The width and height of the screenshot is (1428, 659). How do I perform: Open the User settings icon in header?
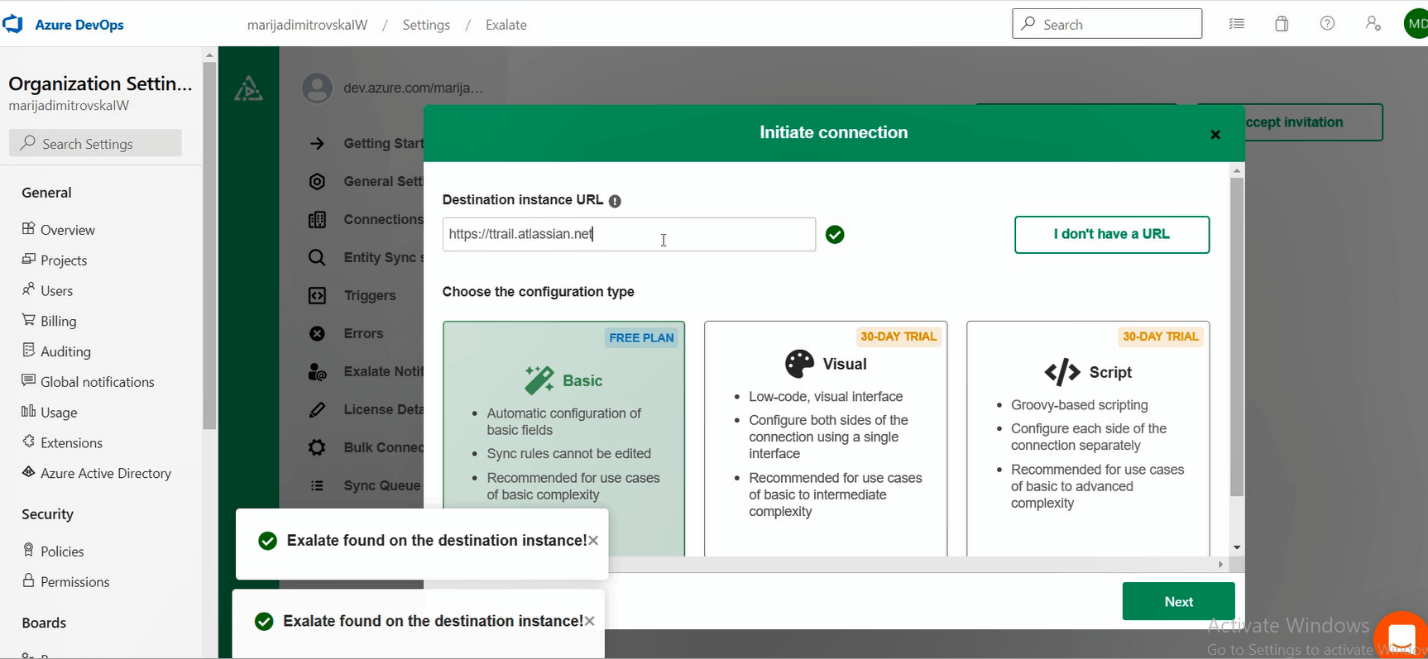coord(1373,24)
